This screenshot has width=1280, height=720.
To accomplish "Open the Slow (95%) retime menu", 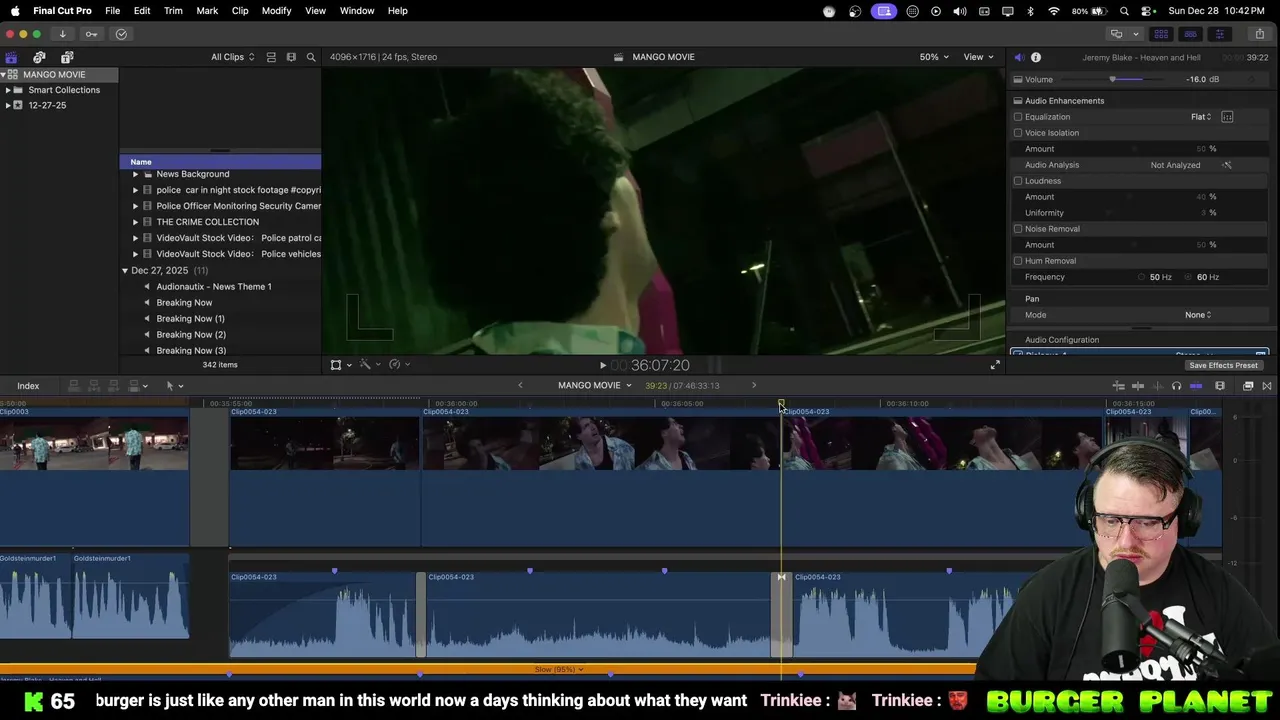I will coord(559,669).
